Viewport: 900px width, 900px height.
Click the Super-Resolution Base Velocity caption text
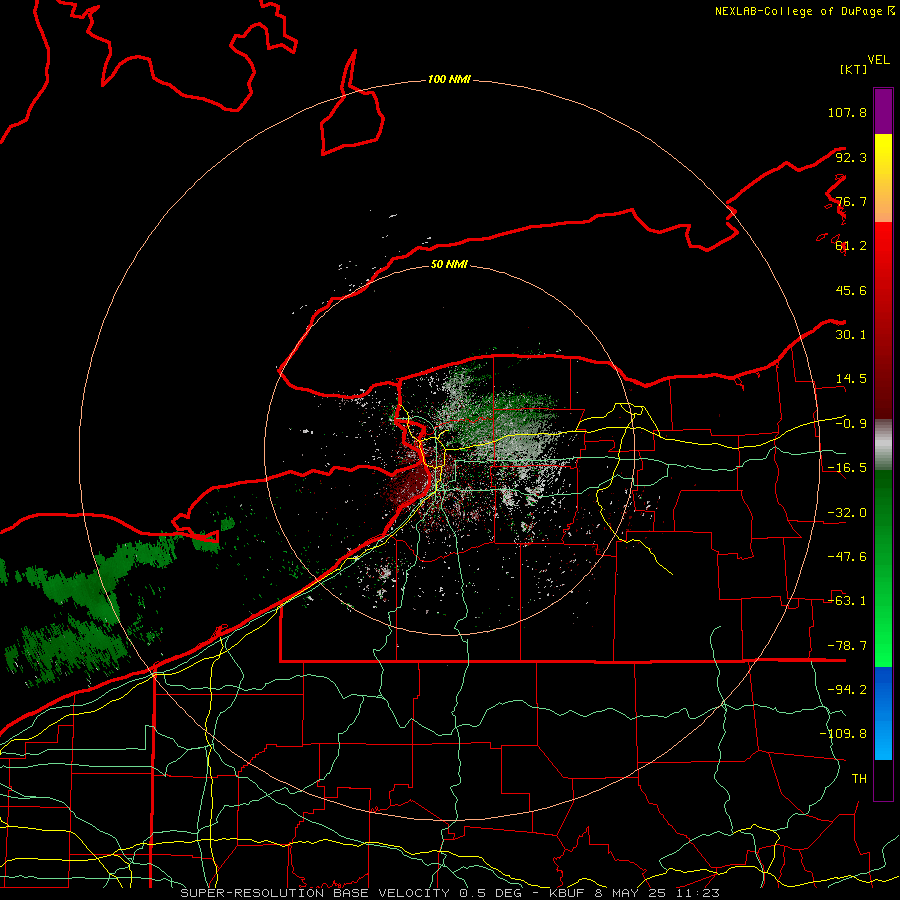[450, 893]
